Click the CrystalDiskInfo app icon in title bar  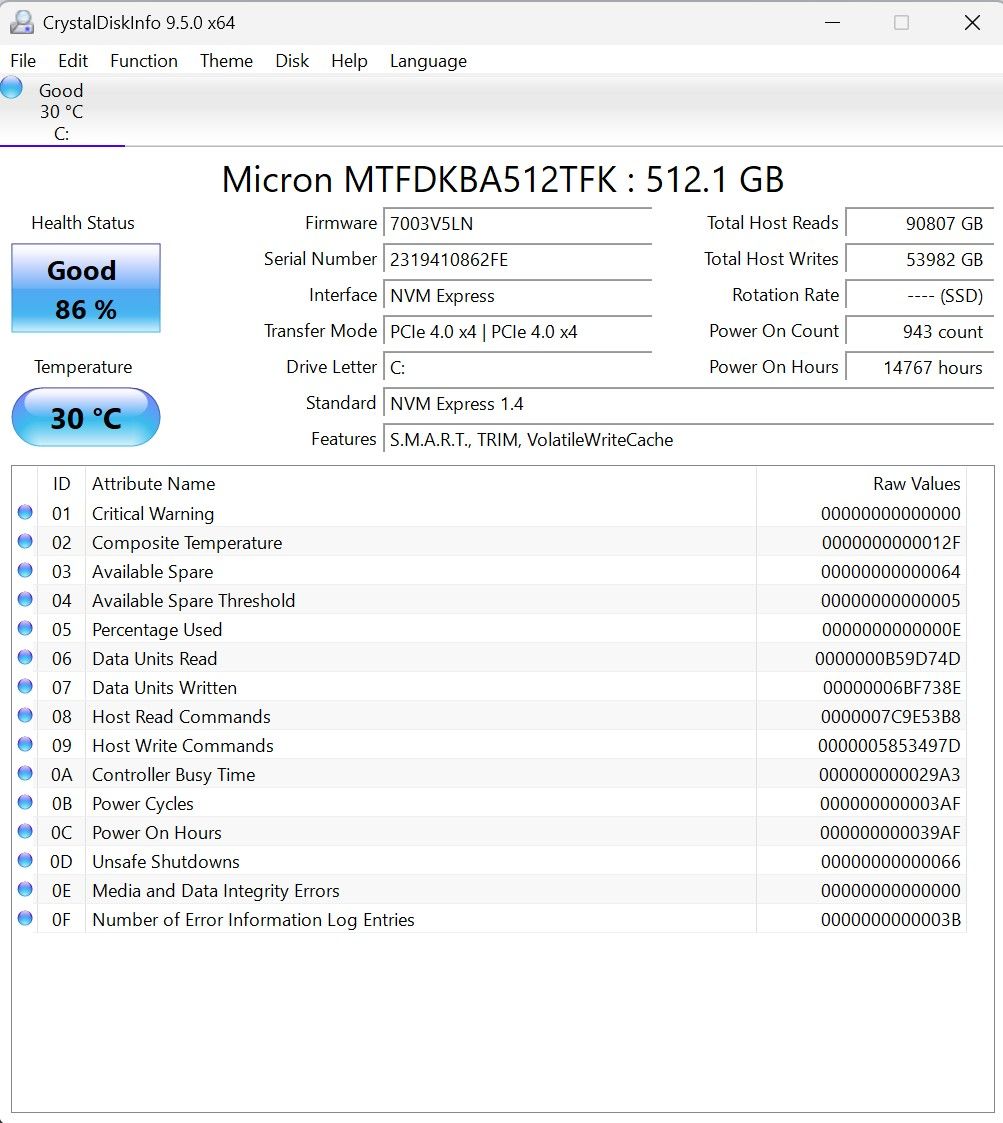pos(22,23)
